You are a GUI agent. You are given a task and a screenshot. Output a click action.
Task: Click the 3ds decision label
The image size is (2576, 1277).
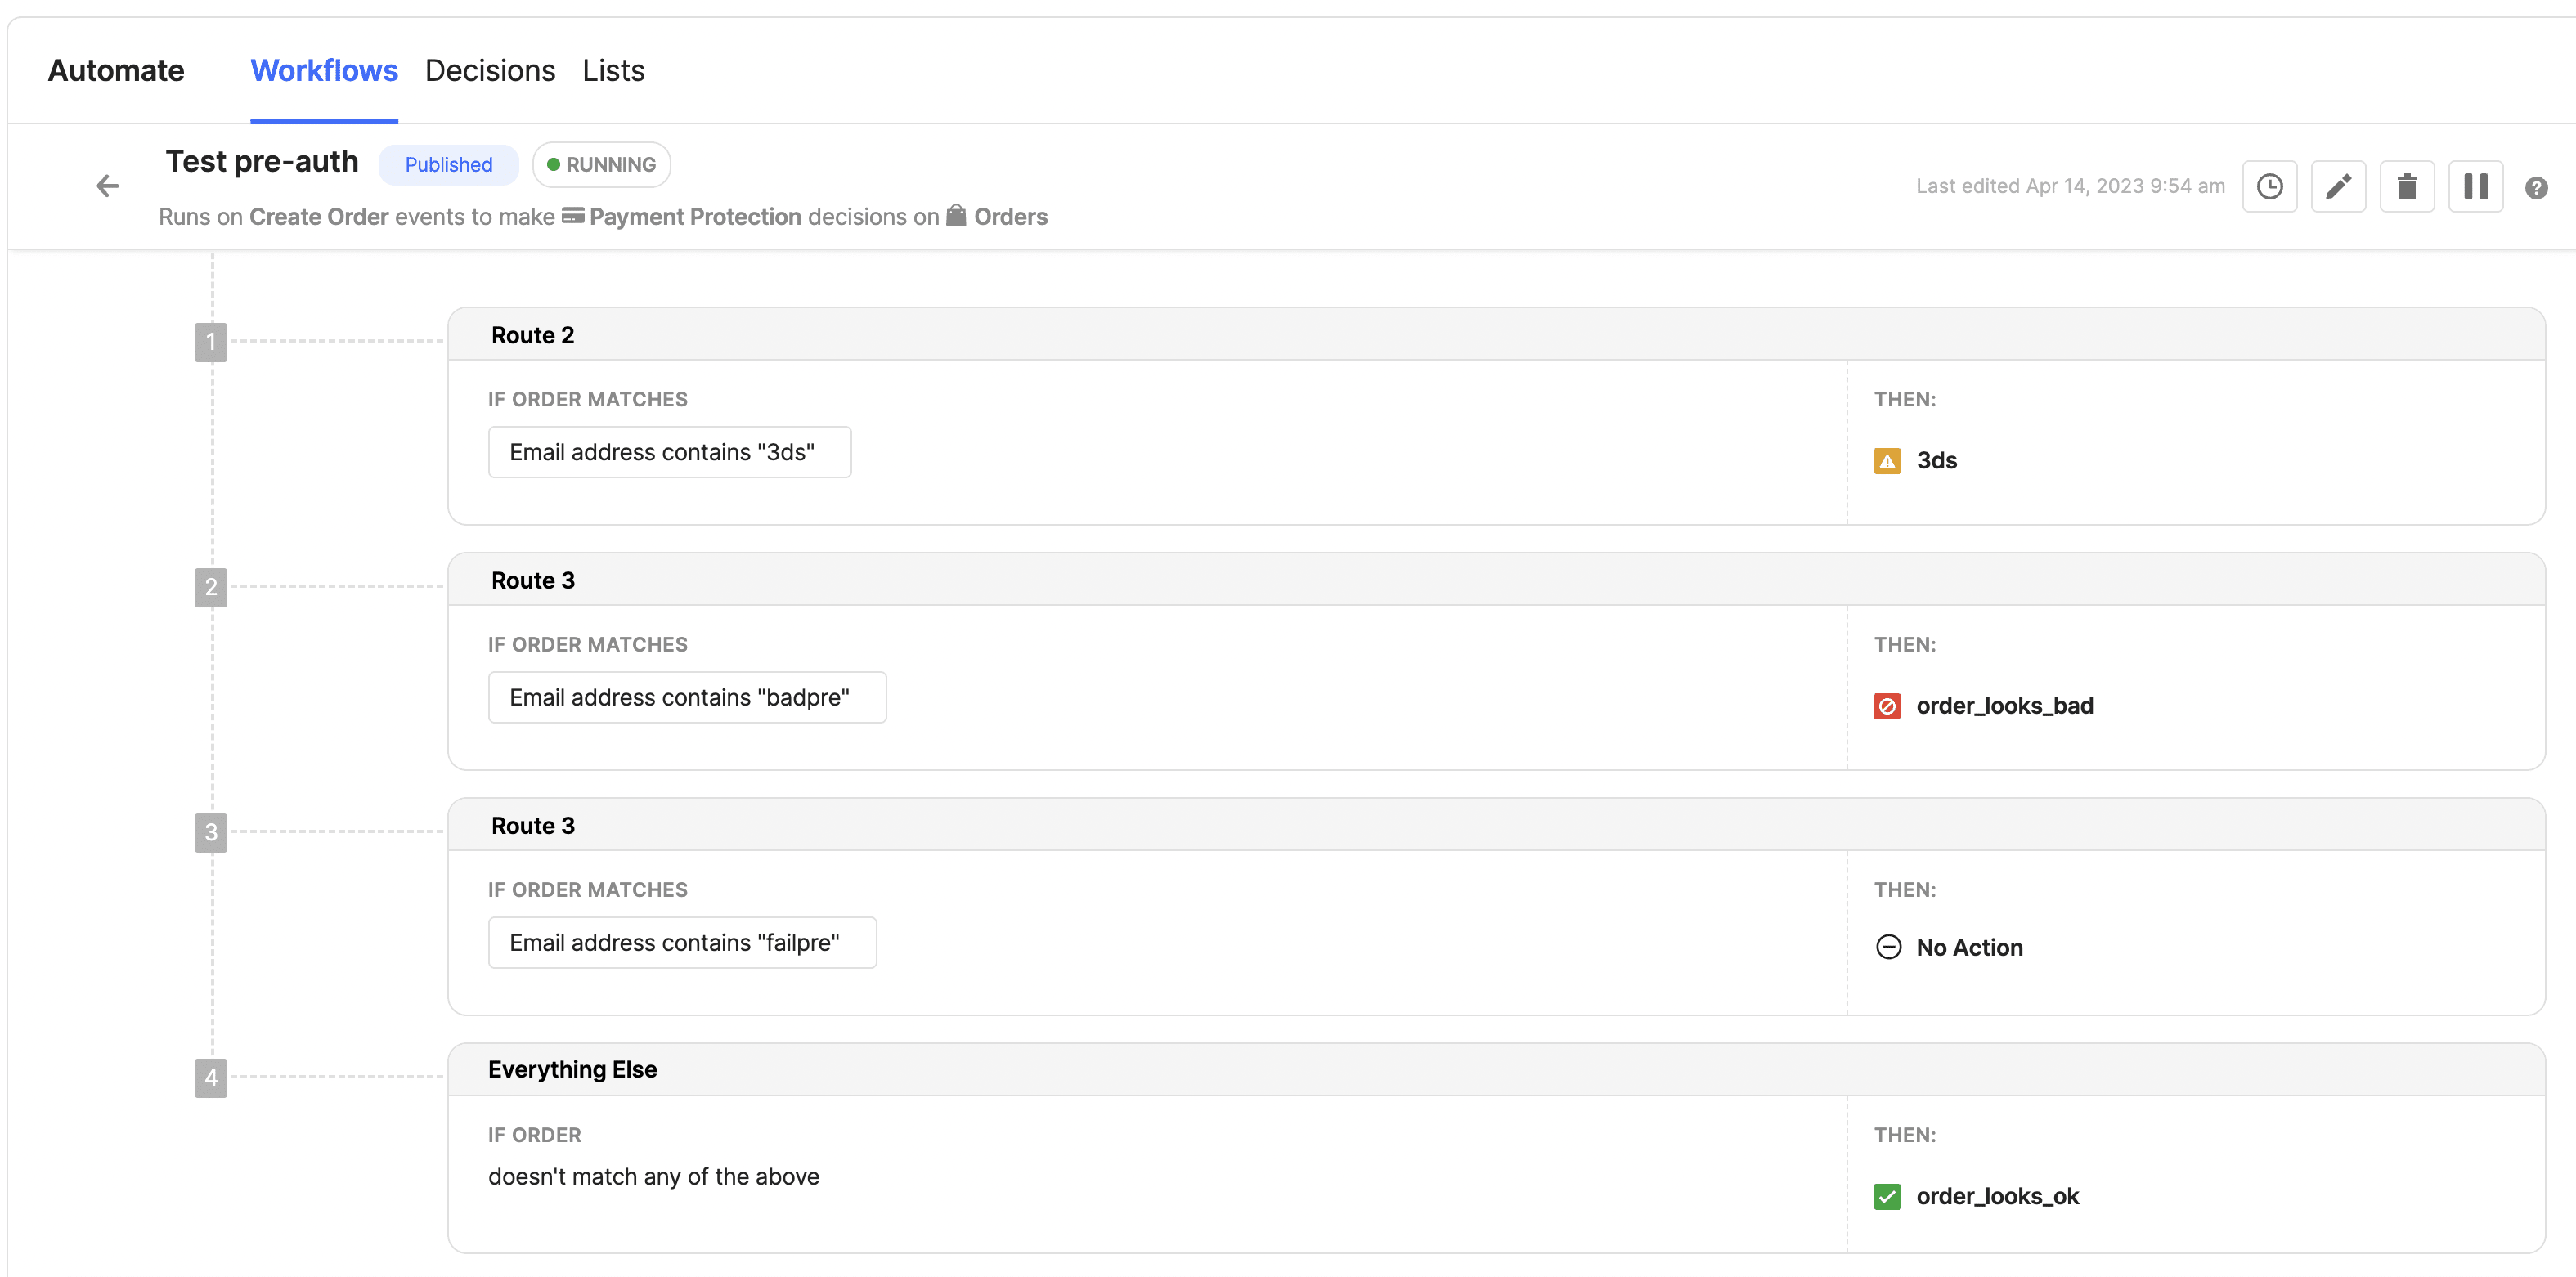coord(1936,461)
